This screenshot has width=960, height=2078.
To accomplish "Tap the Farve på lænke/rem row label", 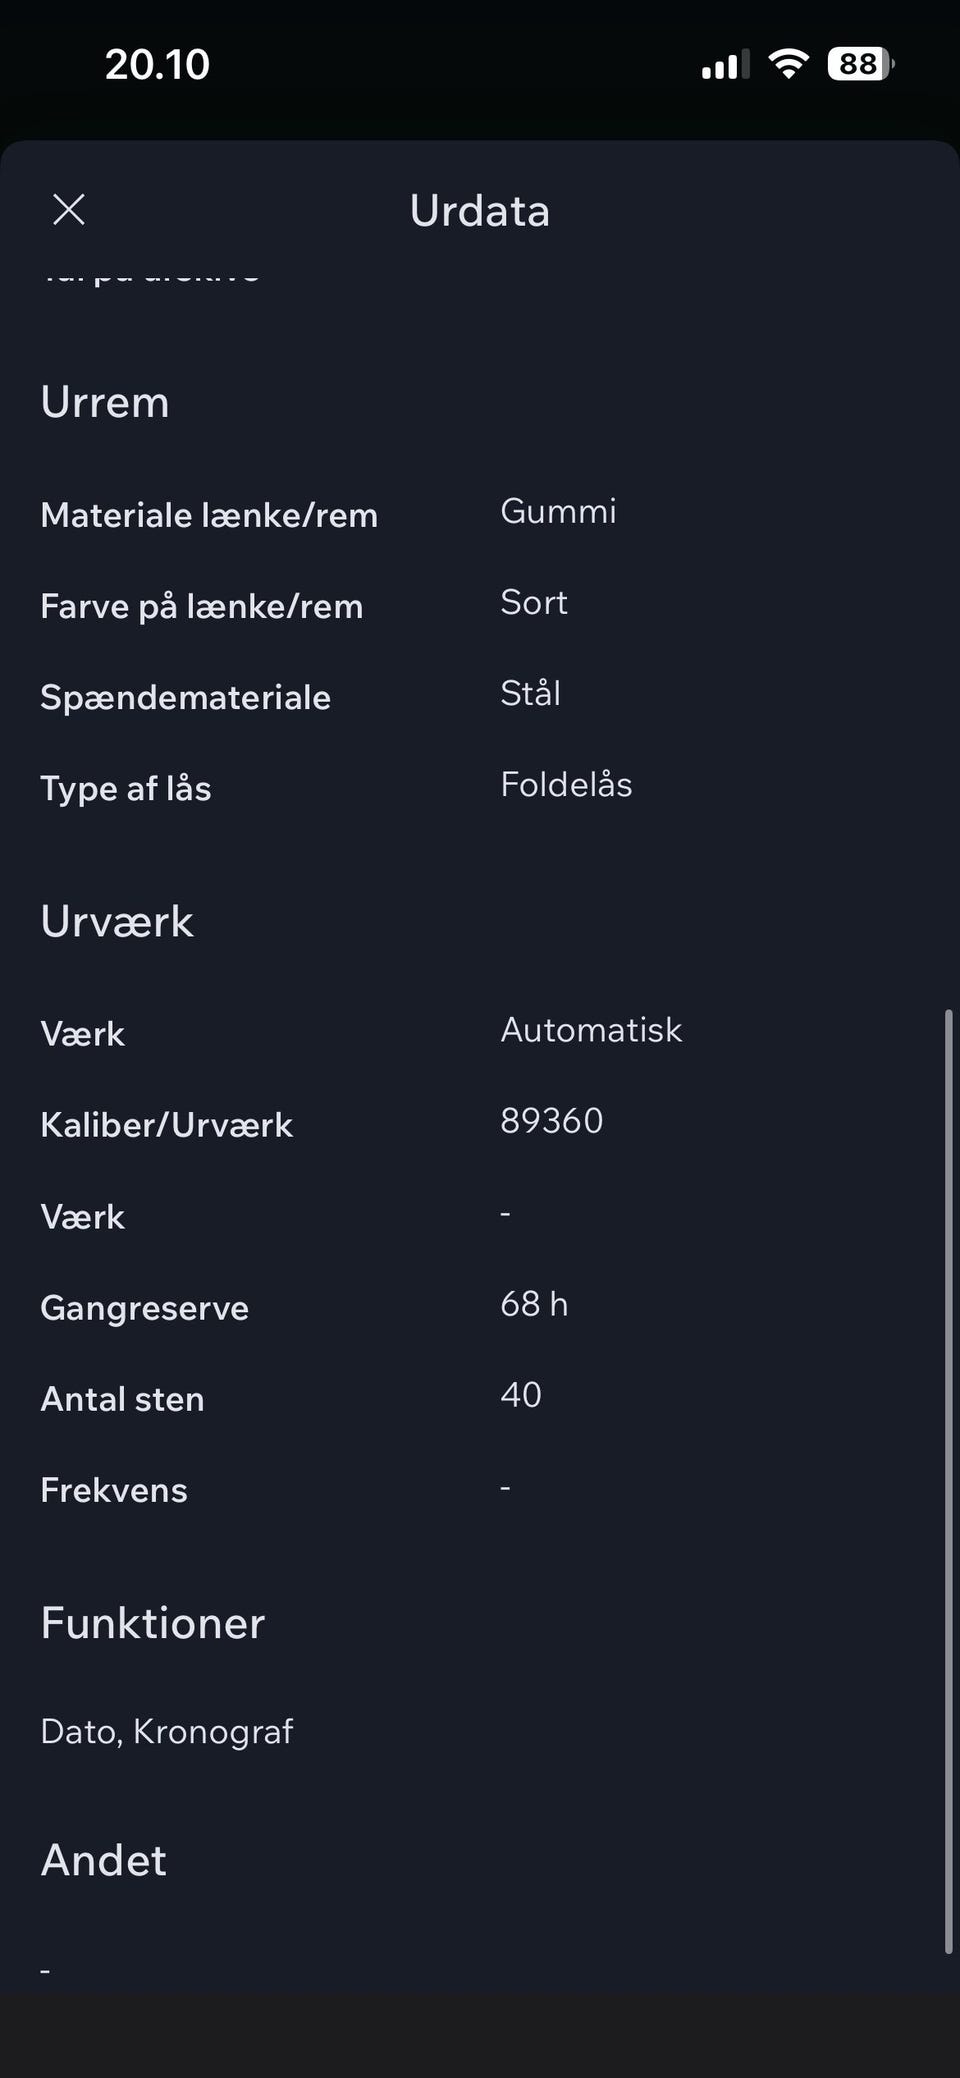I will 201,606.
